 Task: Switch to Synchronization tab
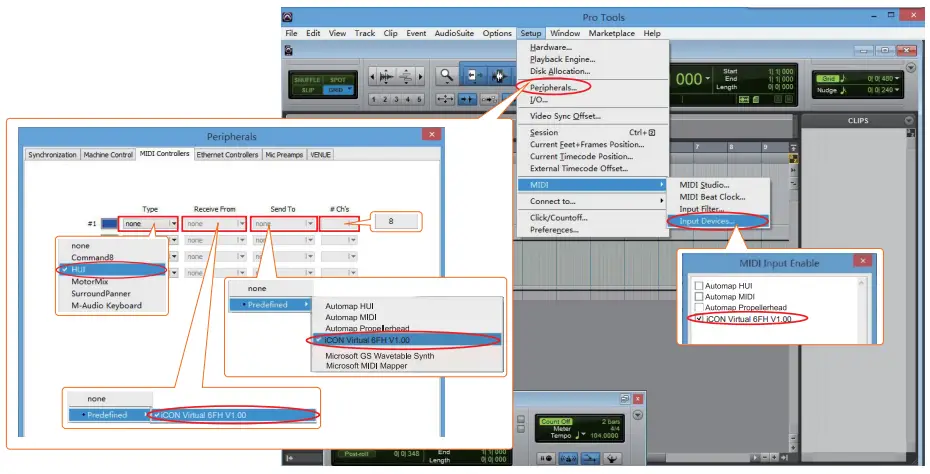(x=52, y=155)
